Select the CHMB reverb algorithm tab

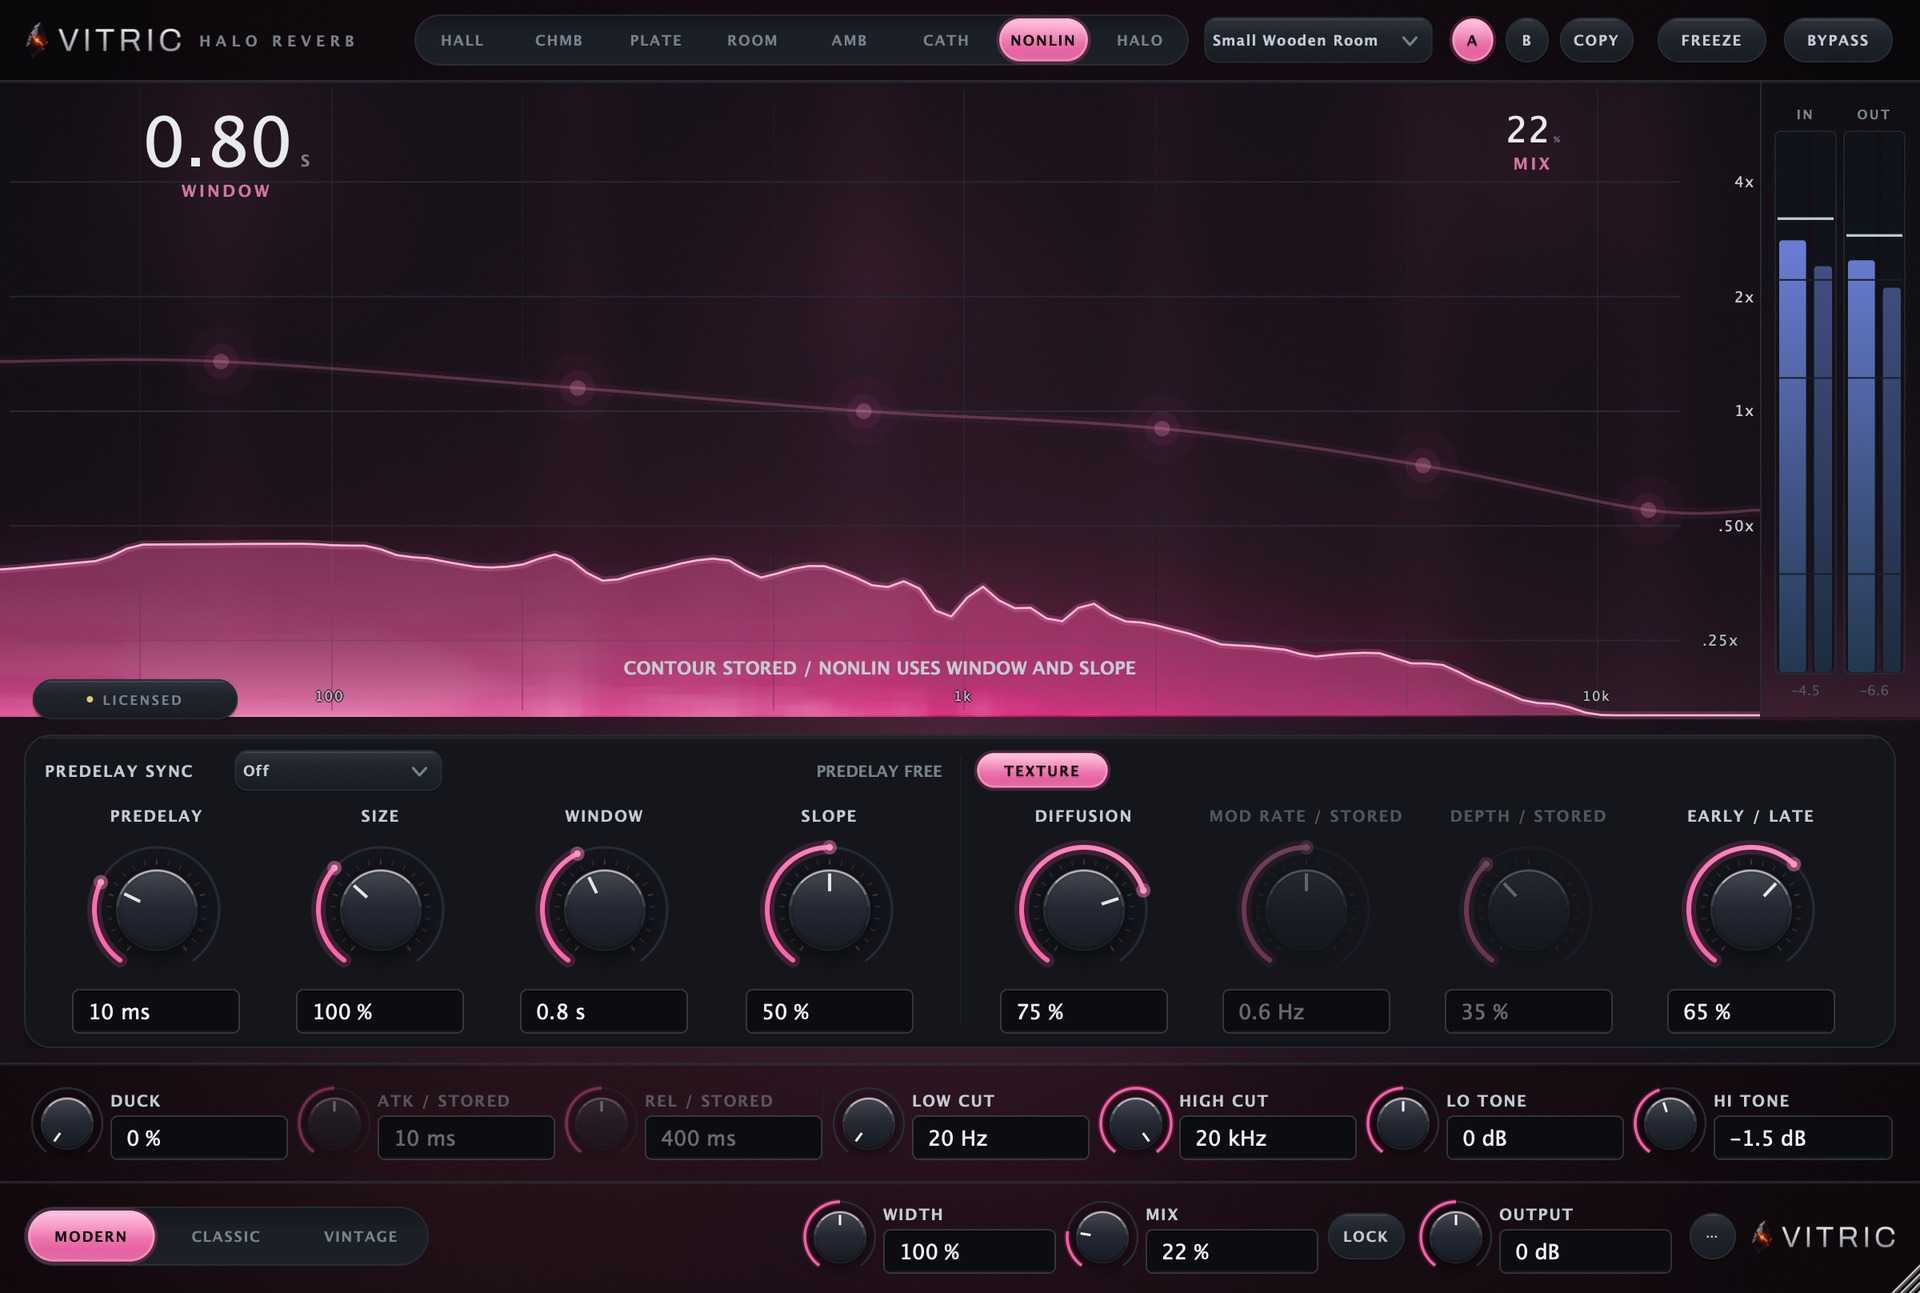click(559, 40)
